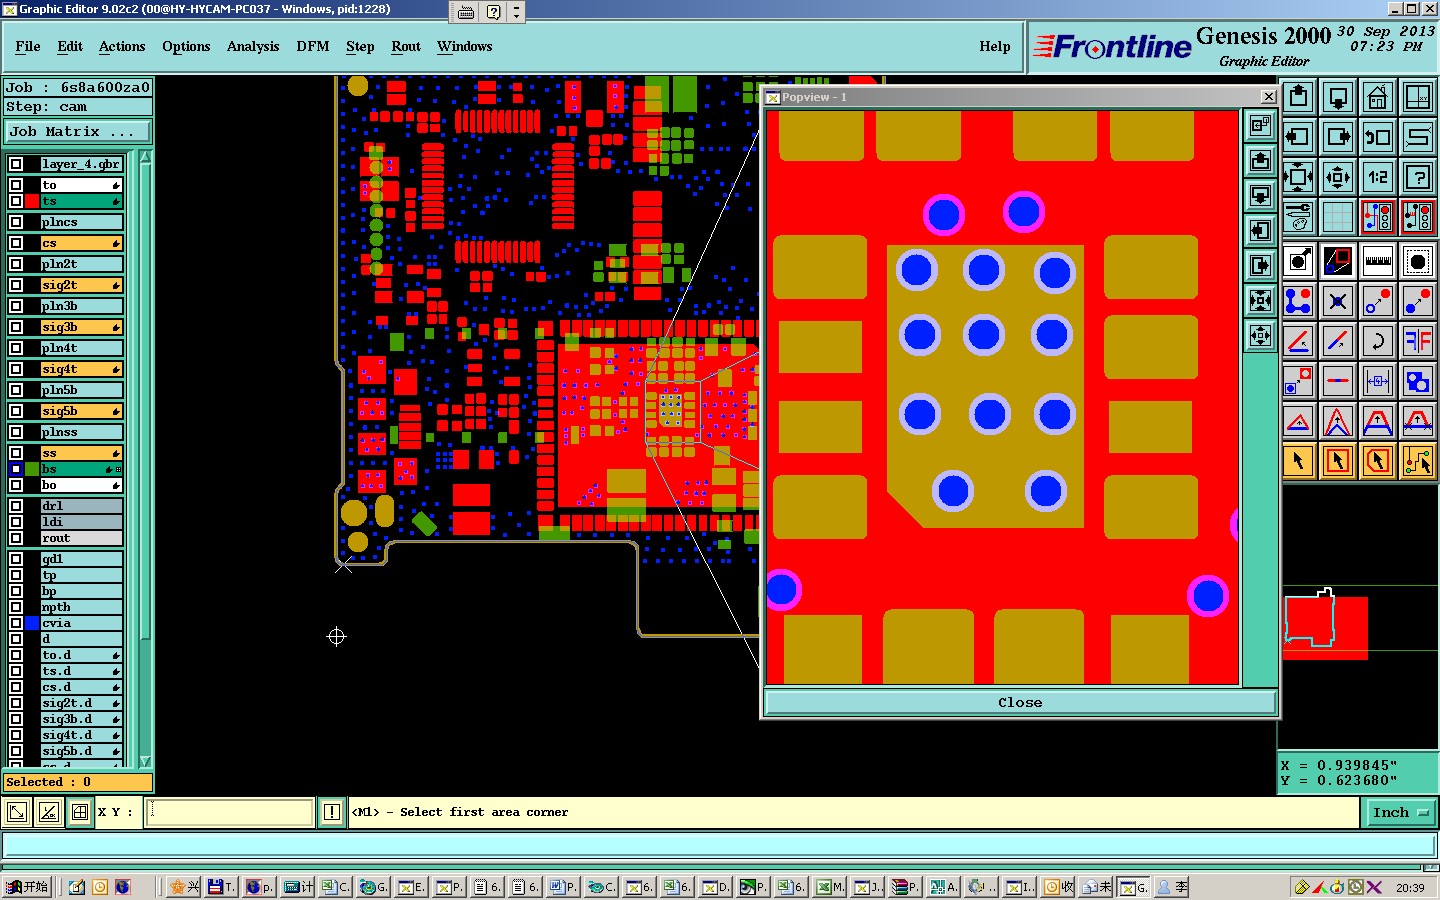Click the exclamation mark button by XY field
The height and width of the screenshot is (900, 1440).
pyautogui.click(x=332, y=812)
